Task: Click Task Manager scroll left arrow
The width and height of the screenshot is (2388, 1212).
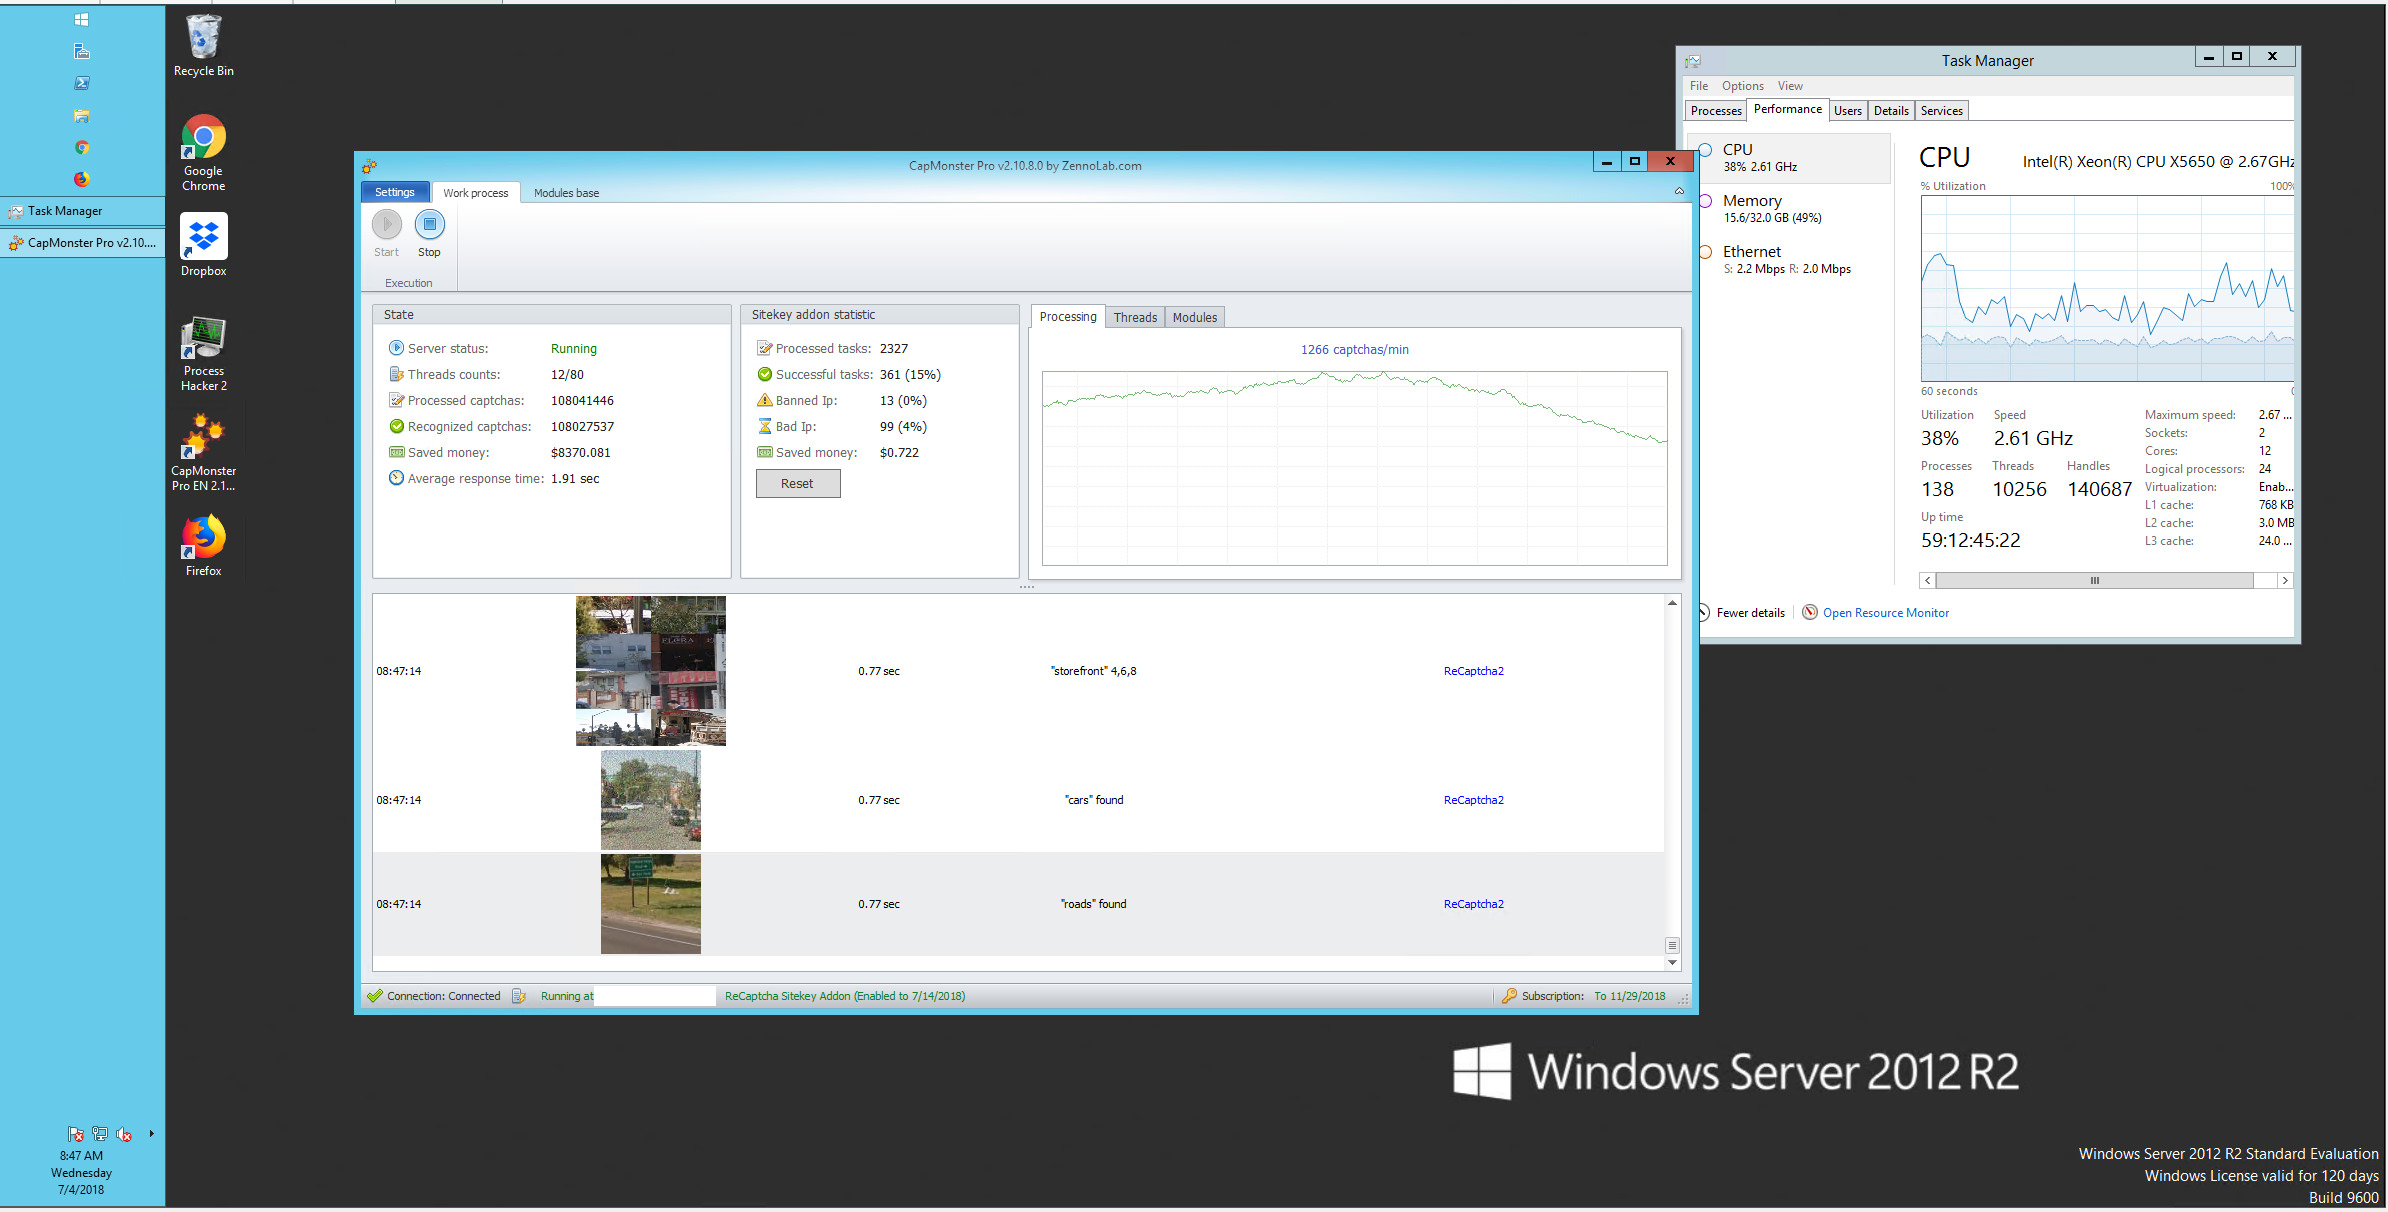Action: coord(1927,580)
